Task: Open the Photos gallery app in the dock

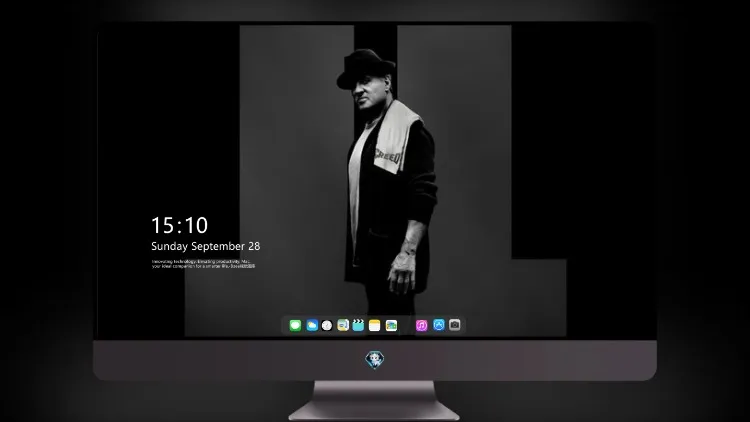Action: point(391,325)
